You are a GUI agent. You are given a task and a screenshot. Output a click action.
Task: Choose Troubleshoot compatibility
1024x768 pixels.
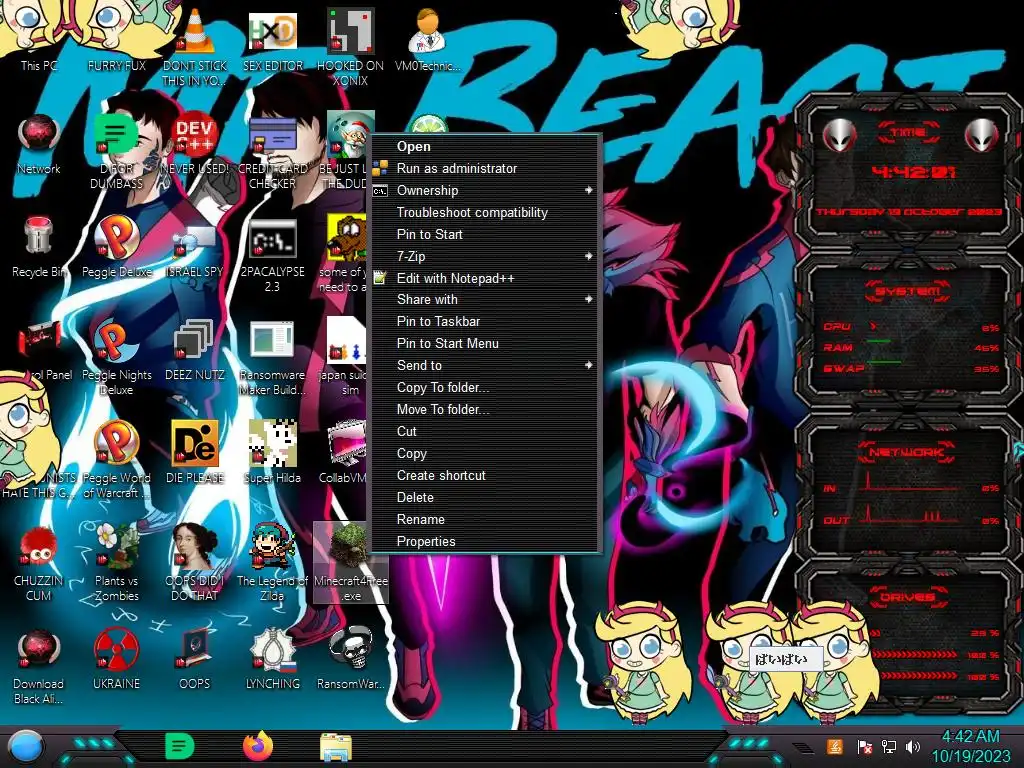click(486, 213)
